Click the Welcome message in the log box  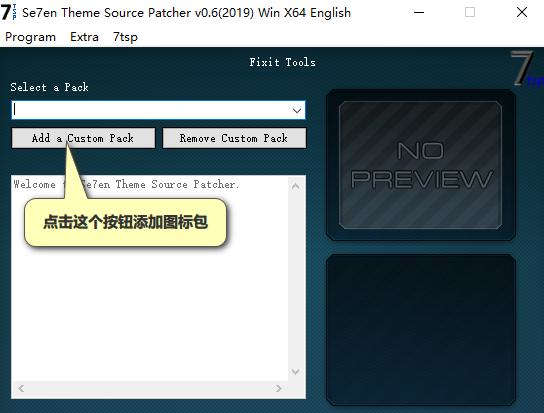(x=126, y=184)
